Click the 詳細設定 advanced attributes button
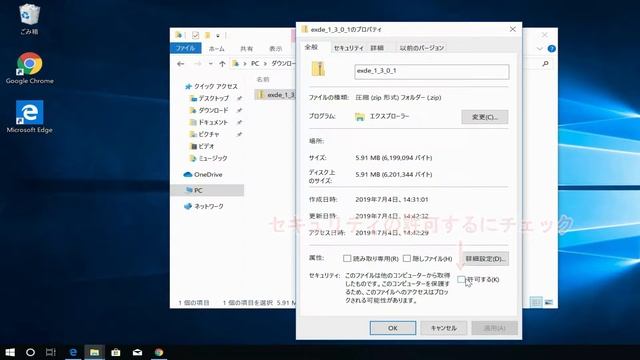Viewport: 640px width, 360px height. coord(485,258)
